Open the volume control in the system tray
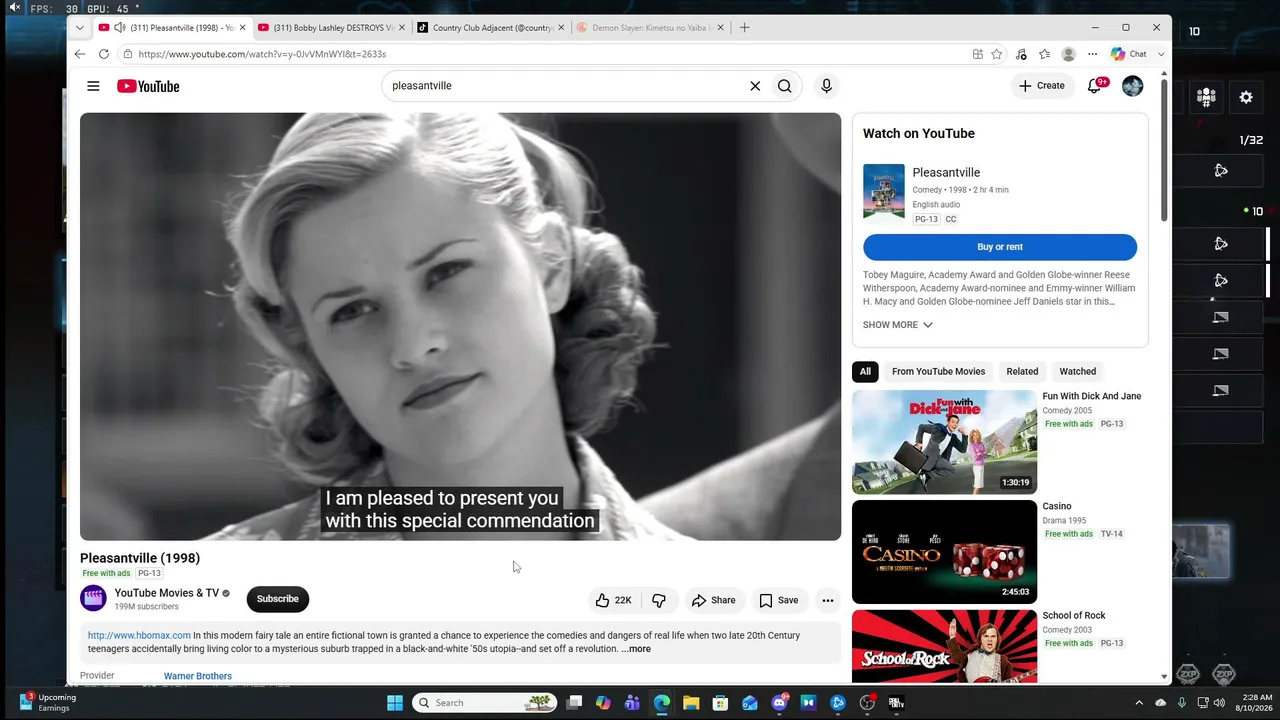Viewport: 1280px width, 720px height. click(1219, 703)
